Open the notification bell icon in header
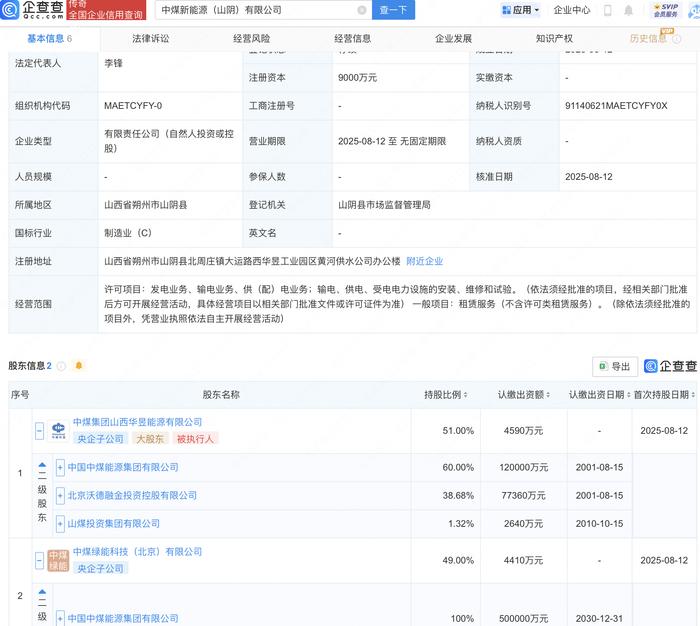Viewport: 700px width, 626px height. [629, 10]
